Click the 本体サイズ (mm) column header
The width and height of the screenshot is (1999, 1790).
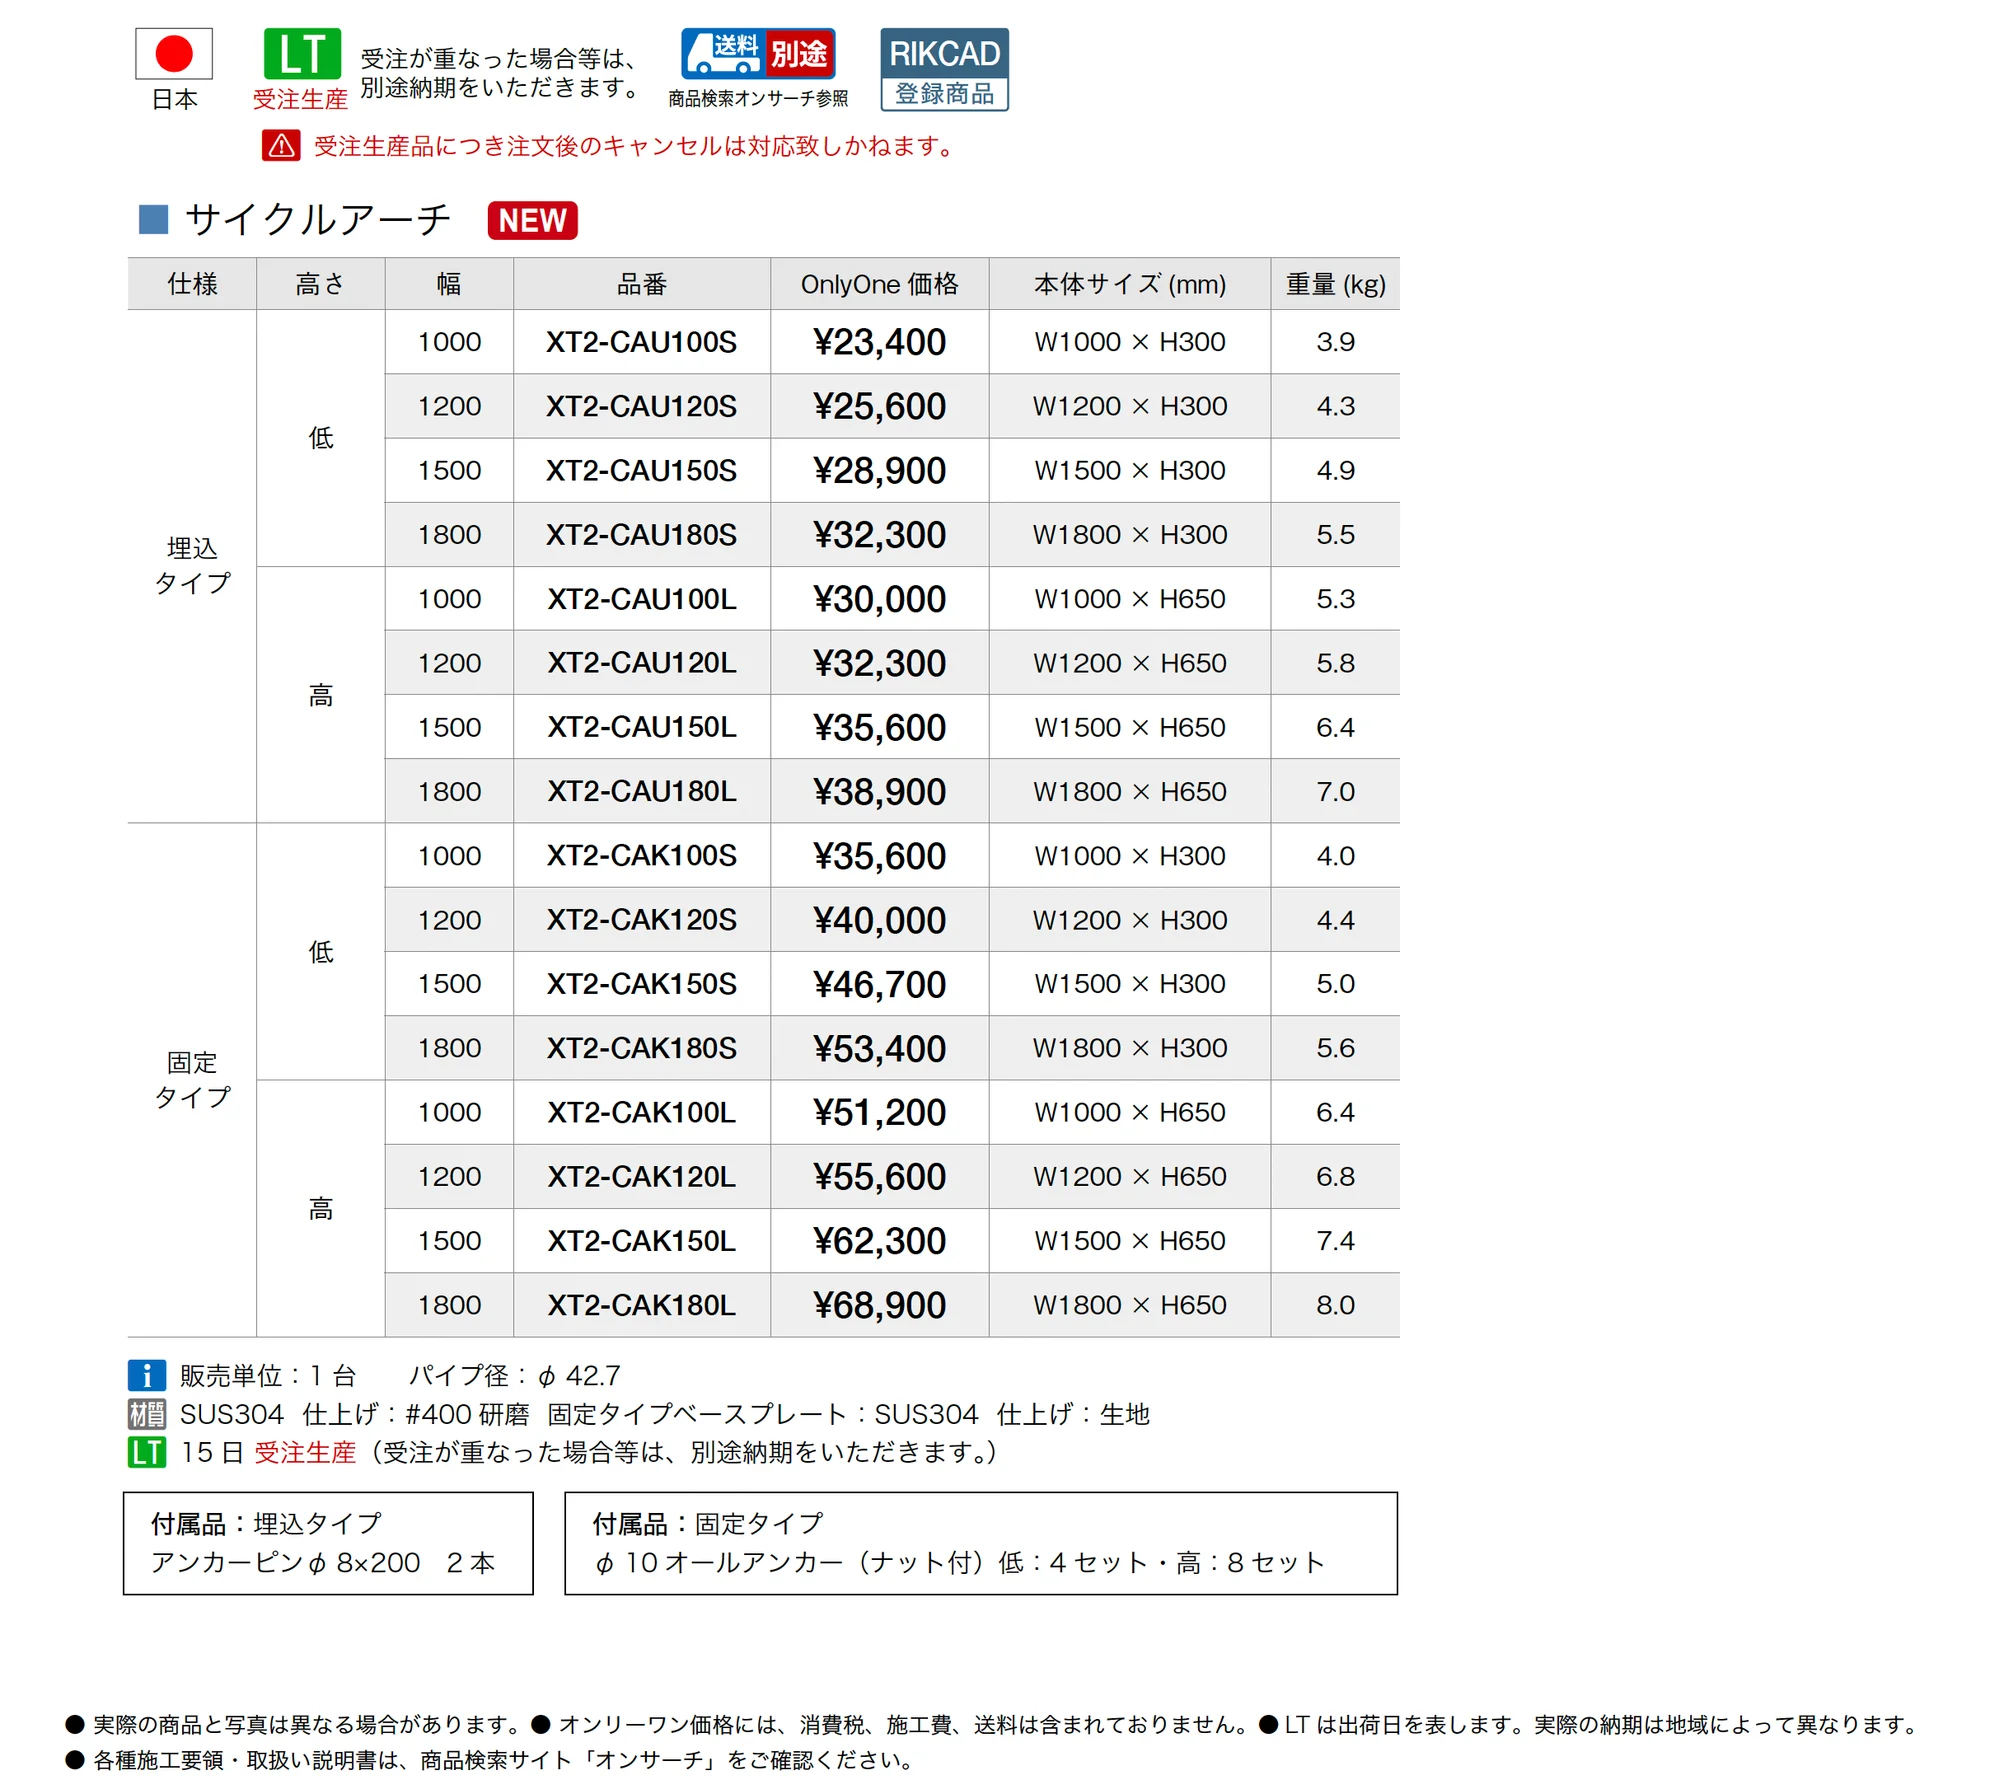point(1130,284)
